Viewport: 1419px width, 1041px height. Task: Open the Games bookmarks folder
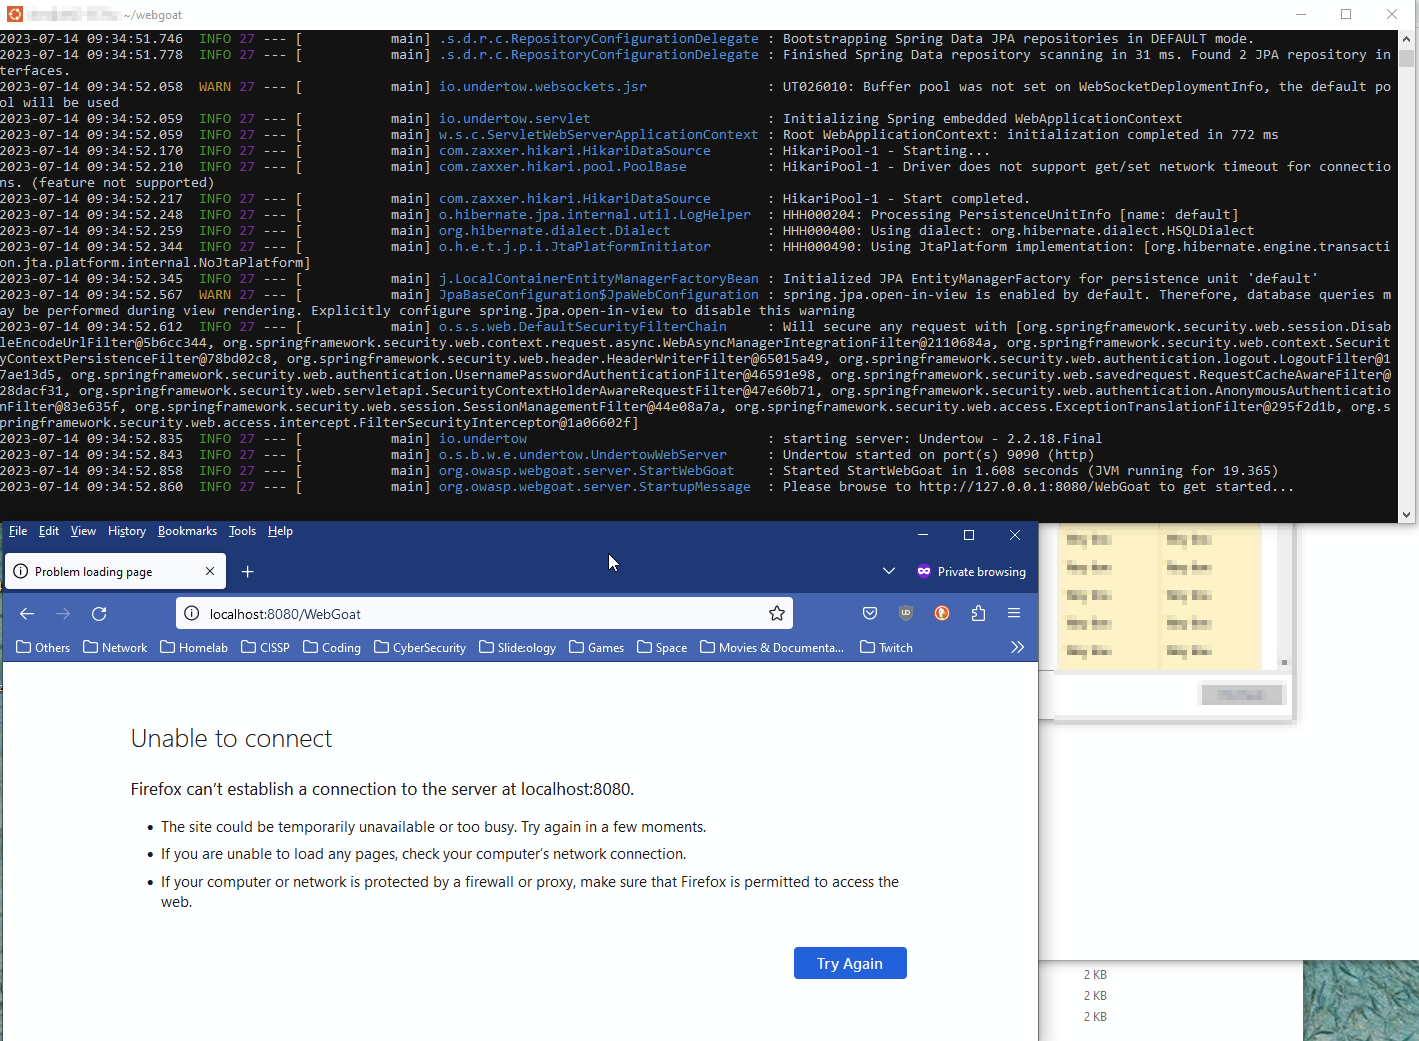pyautogui.click(x=596, y=647)
